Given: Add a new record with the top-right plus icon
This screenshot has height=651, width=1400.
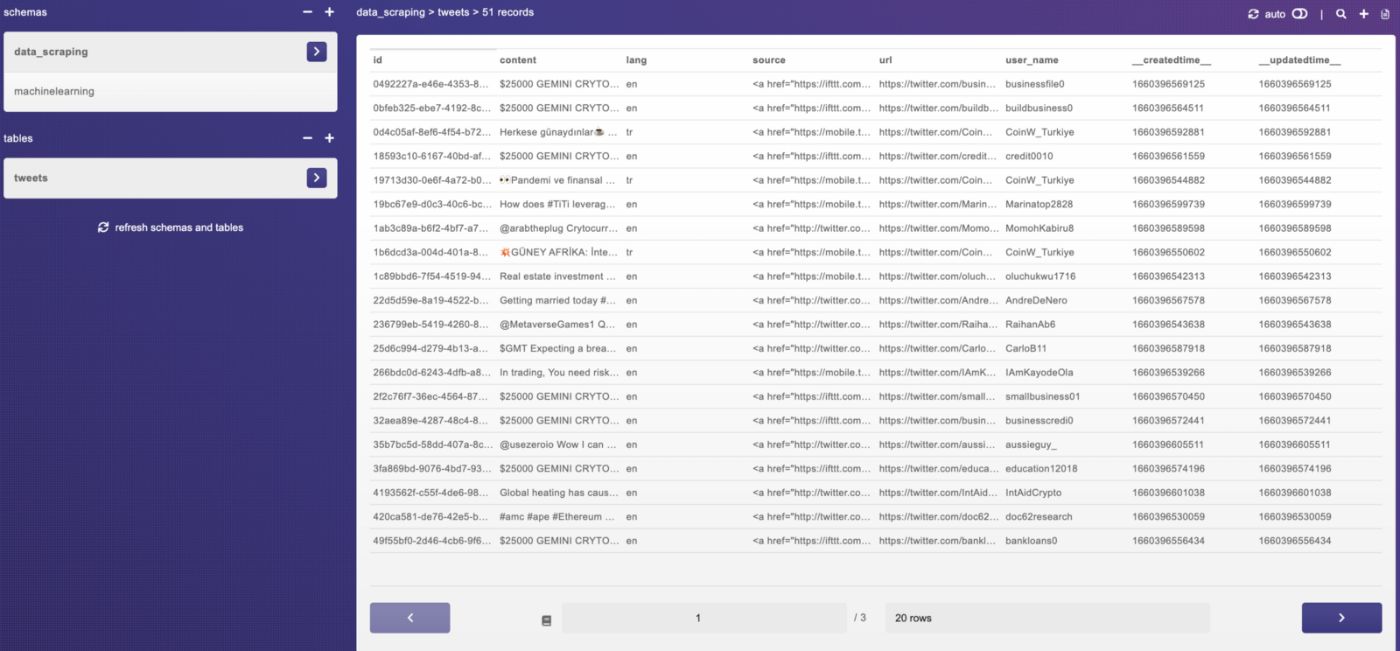Looking at the screenshot, I should [x=1363, y=14].
